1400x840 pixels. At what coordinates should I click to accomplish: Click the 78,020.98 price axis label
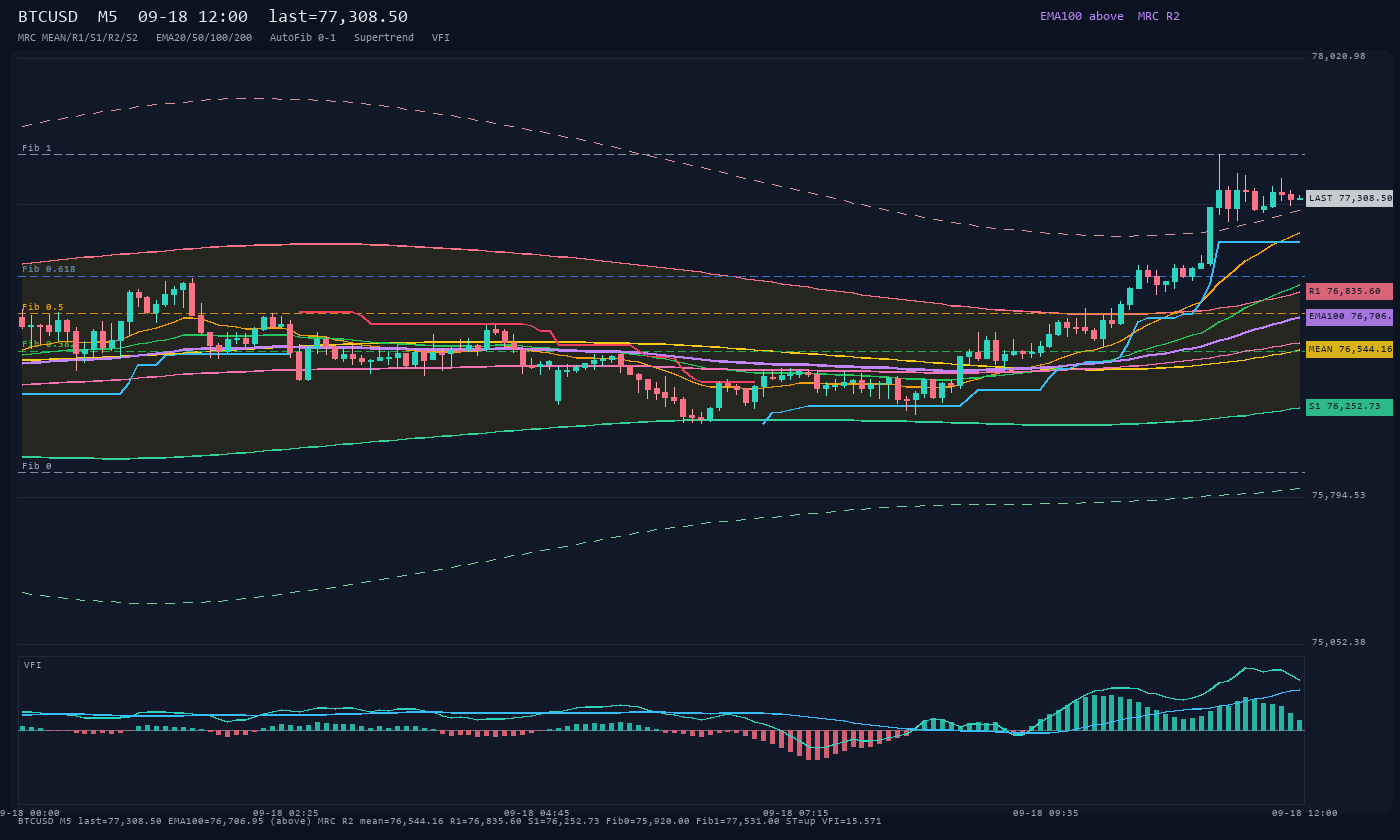(x=1338, y=56)
